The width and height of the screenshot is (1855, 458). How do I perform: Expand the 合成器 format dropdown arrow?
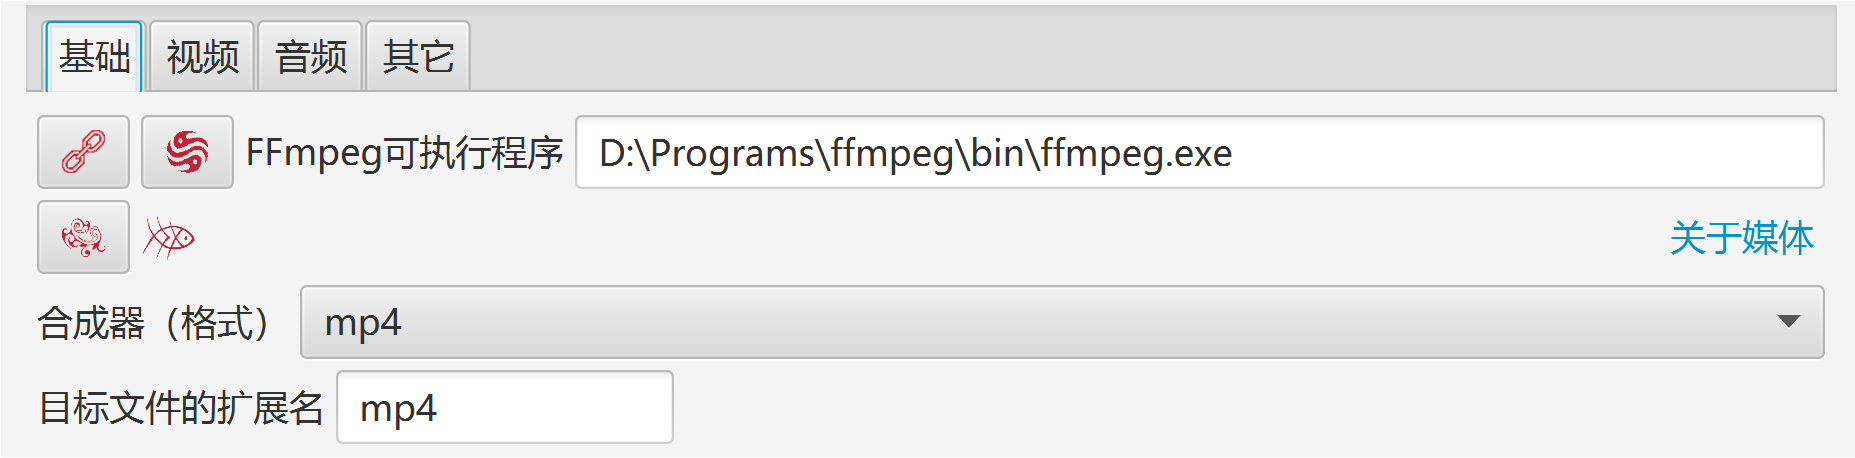tap(1788, 322)
